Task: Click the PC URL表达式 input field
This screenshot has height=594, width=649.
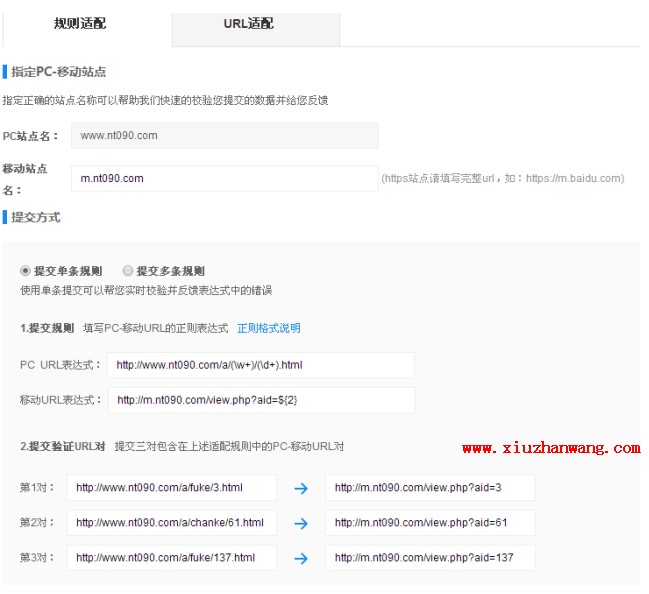Action: [260, 365]
